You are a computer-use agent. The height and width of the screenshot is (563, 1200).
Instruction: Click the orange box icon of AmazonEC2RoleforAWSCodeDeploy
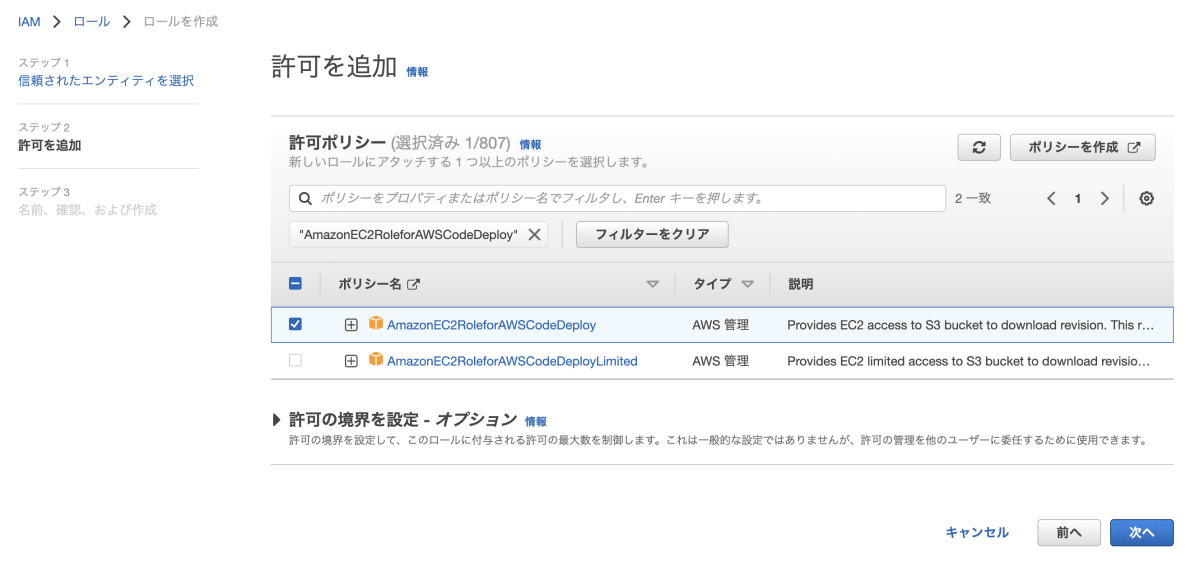[x=376, y=323]
